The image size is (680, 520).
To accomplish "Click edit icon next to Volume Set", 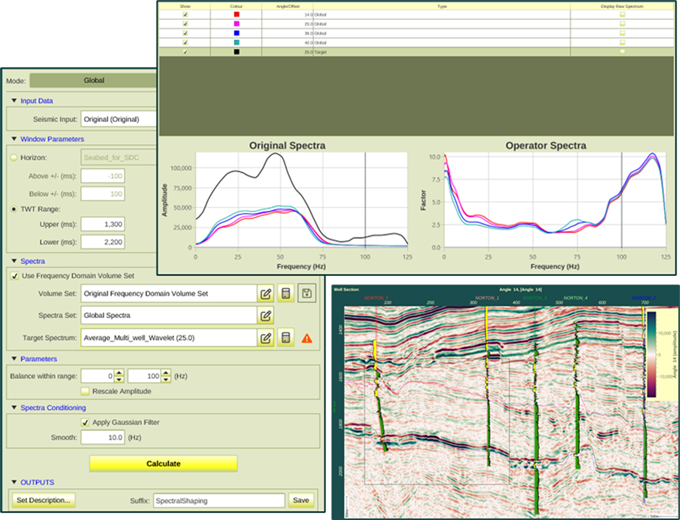I will click(266, 294).
